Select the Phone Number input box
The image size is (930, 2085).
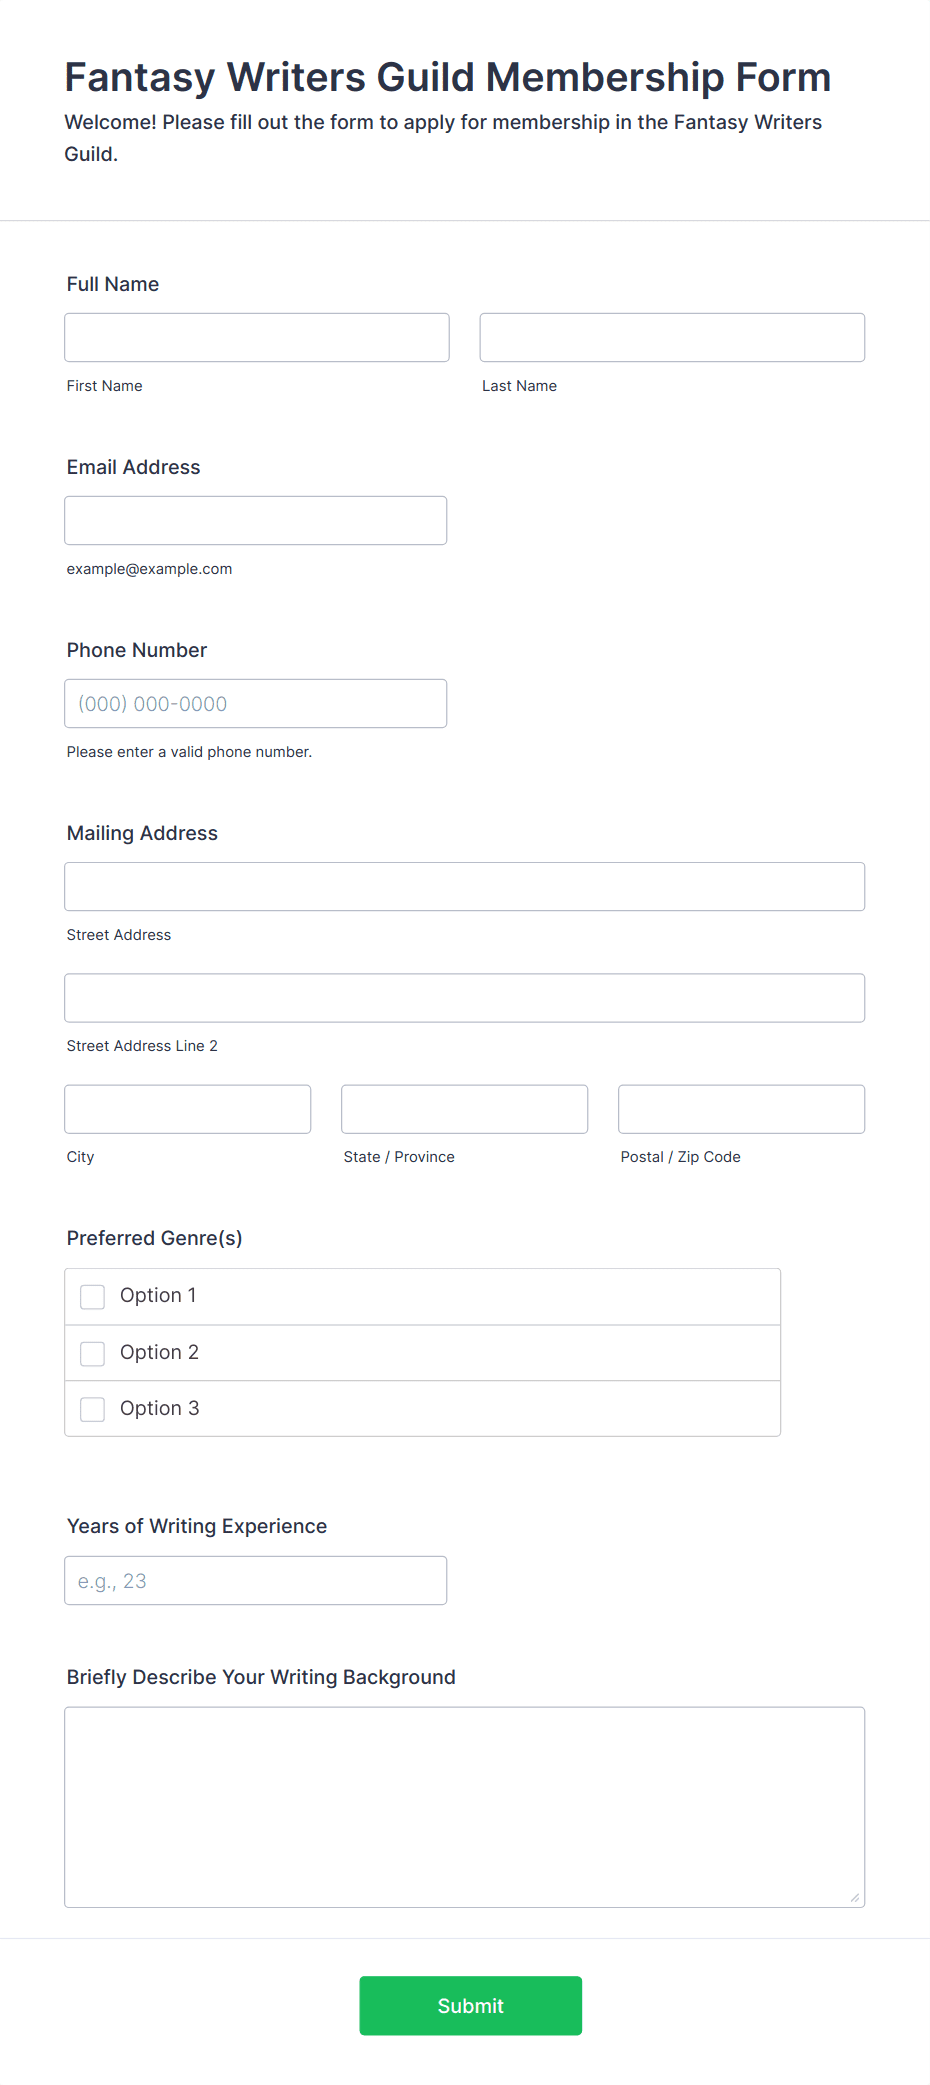256,703
